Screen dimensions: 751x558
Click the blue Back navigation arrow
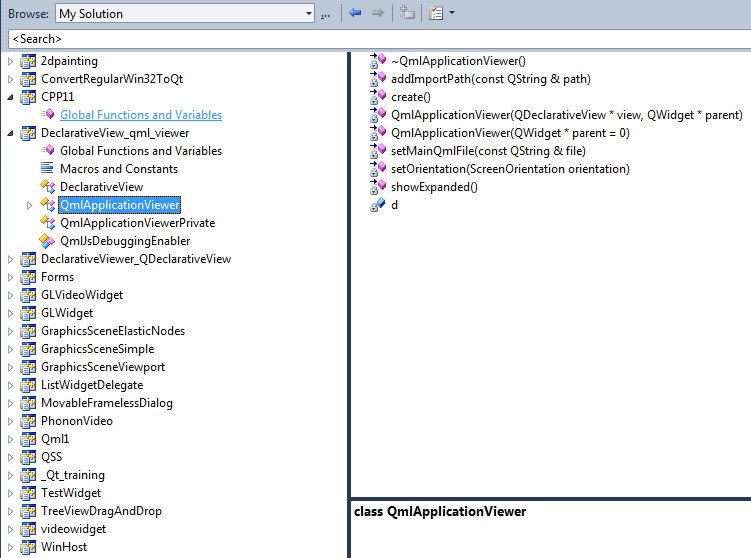355,14
